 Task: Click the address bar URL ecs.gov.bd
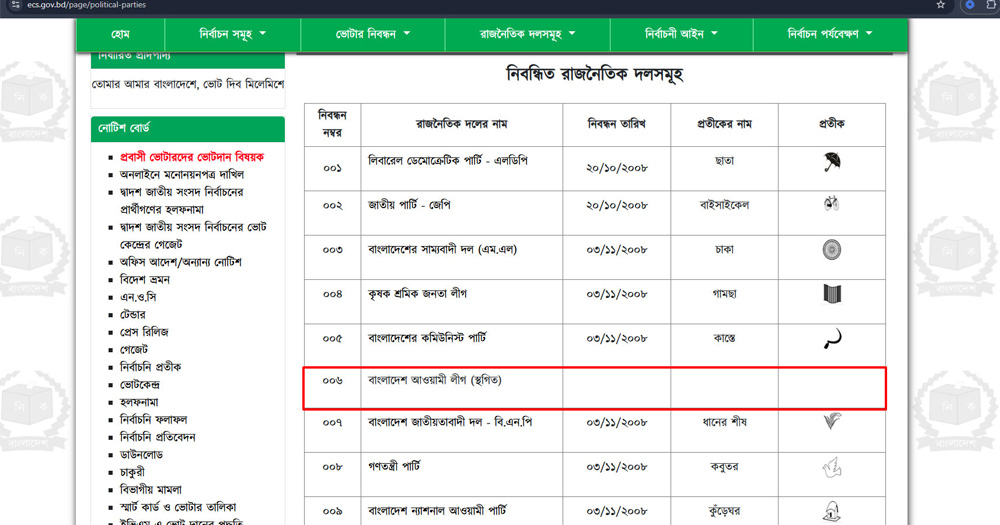pos(87,5)
